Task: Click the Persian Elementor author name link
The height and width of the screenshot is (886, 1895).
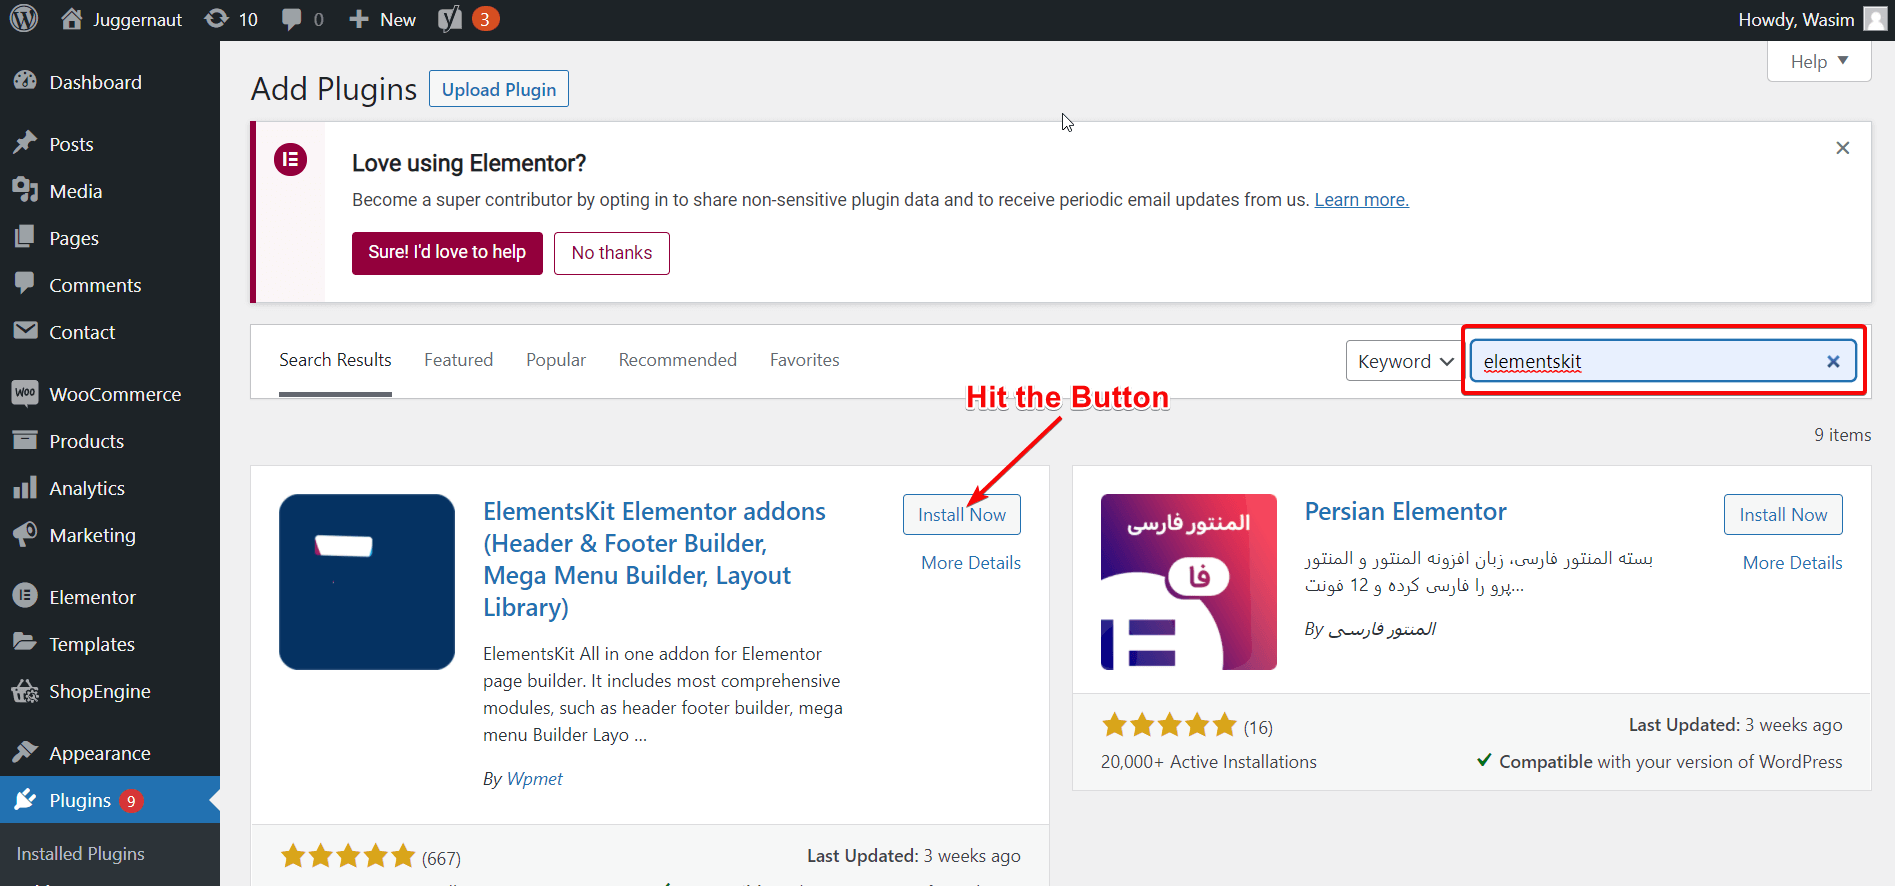Action: click(1381, 629)
